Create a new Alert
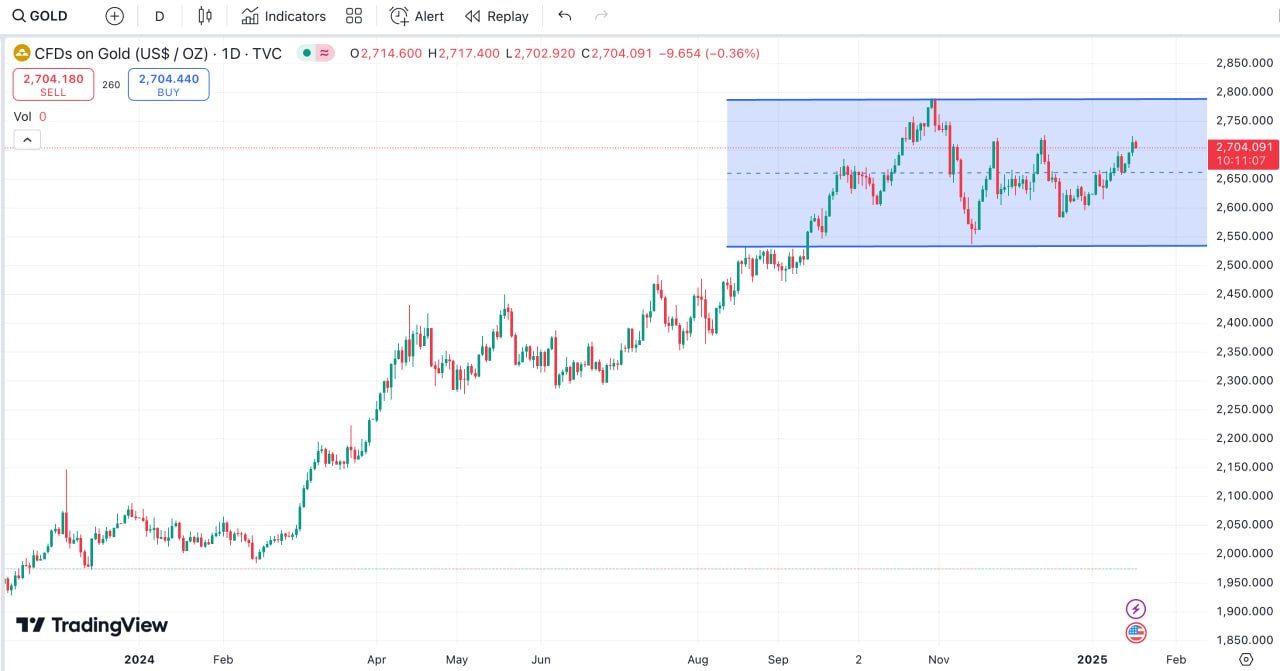Image resolution: width=1280 pixels, height=671 pixels. [417, 16]
